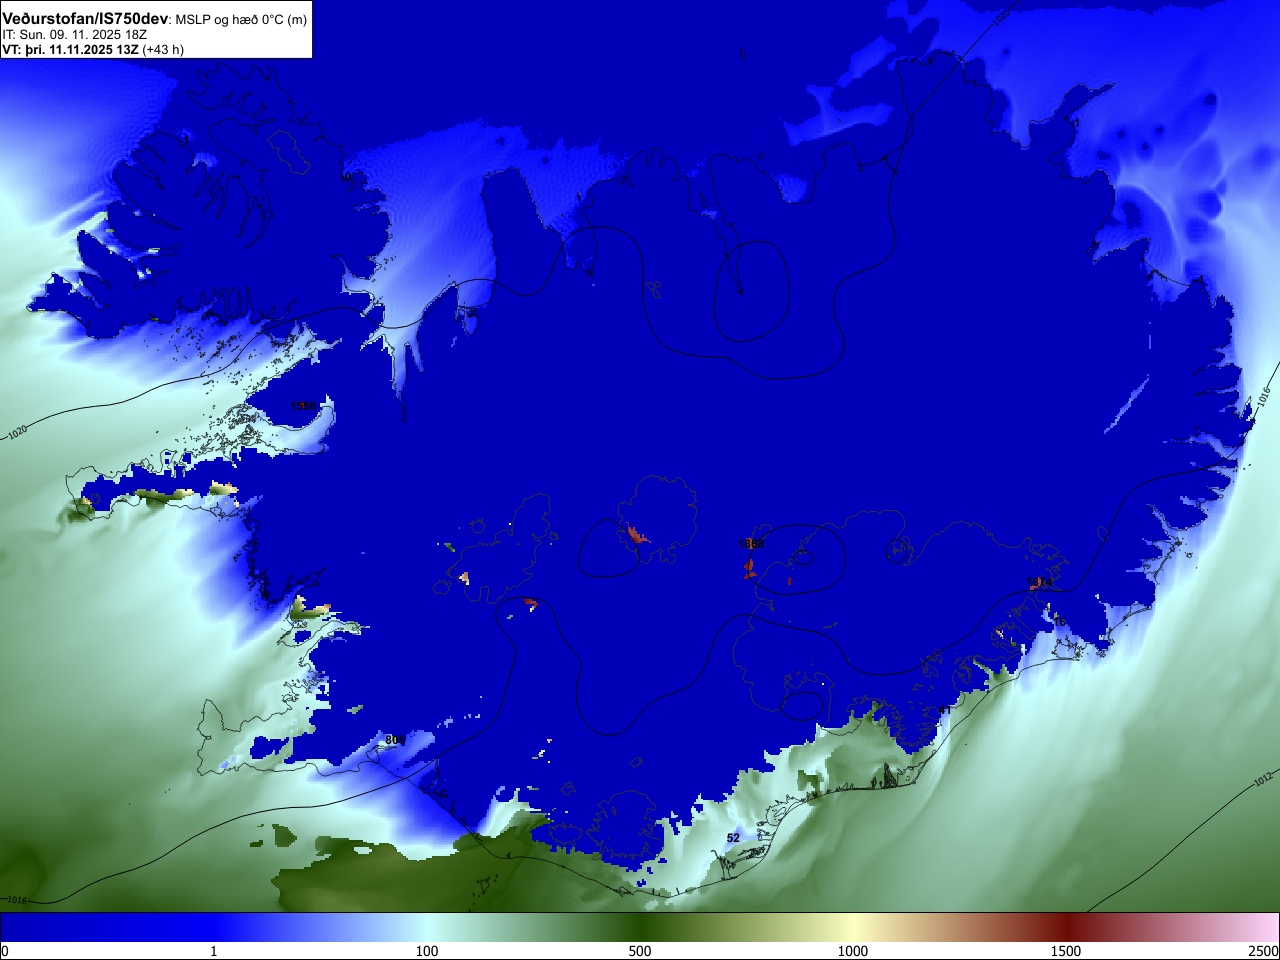Image resolution: width=1280 pixels, height=960 pixels.
Task: Click the 'MSLP og hæð 0°C (m)' caption
Action: click(x=241, y=20)
